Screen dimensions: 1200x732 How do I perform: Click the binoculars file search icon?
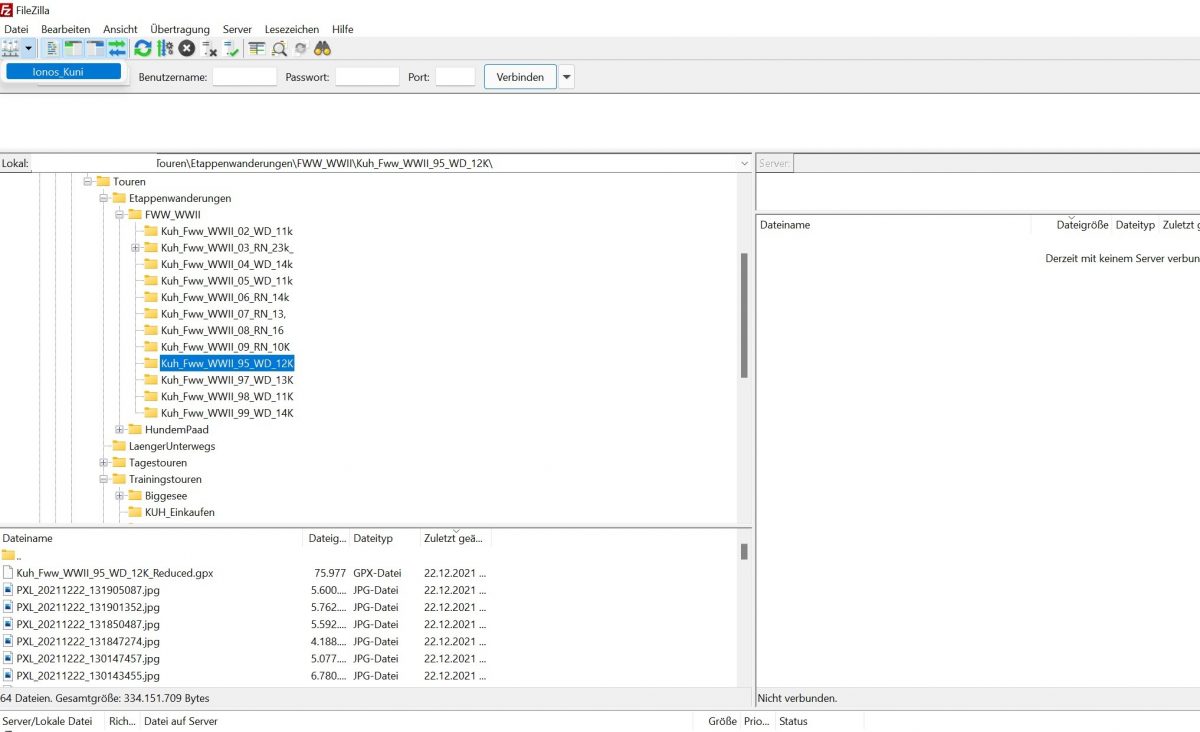322,48
